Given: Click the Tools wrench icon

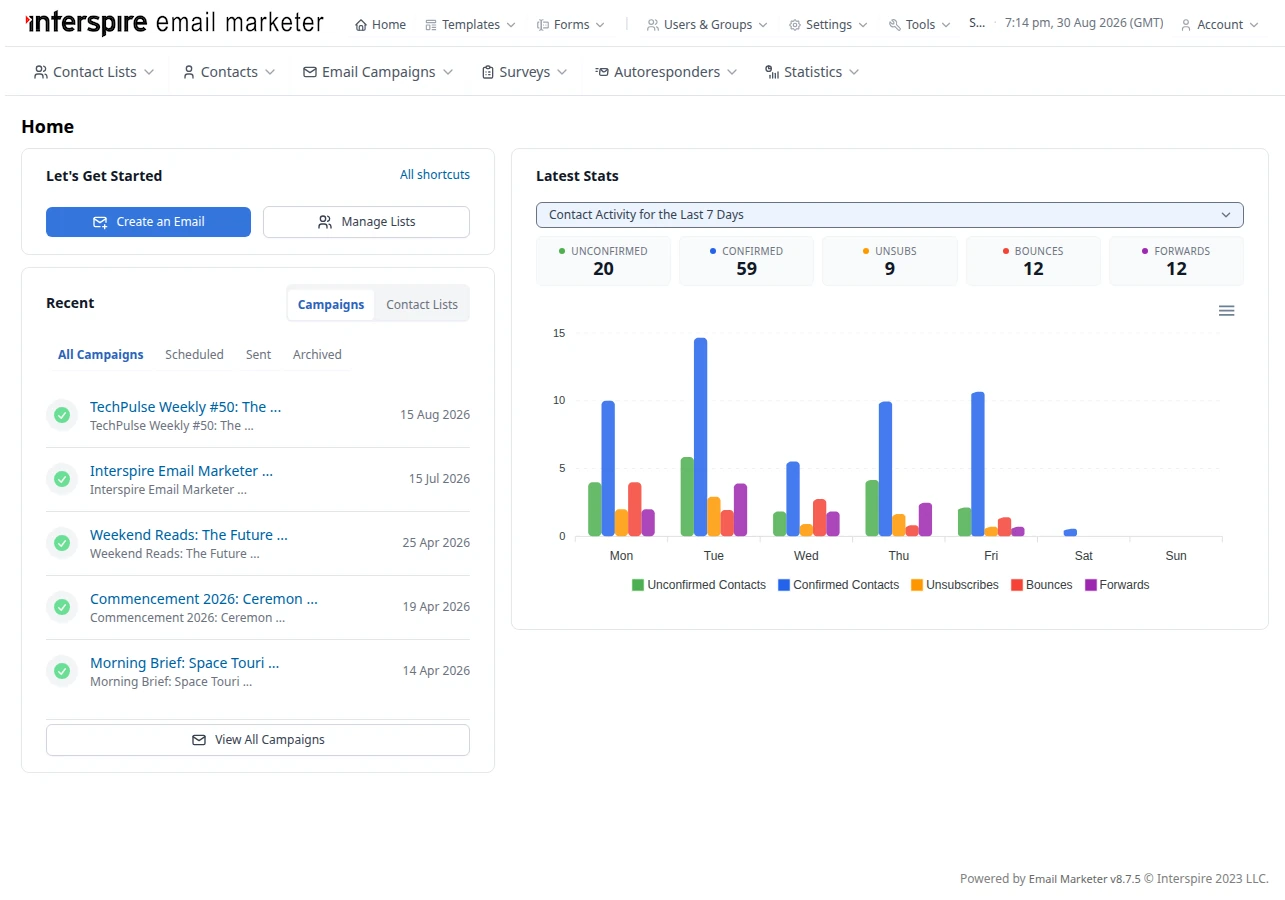Looking at the screenshot, I should (895, 25).
